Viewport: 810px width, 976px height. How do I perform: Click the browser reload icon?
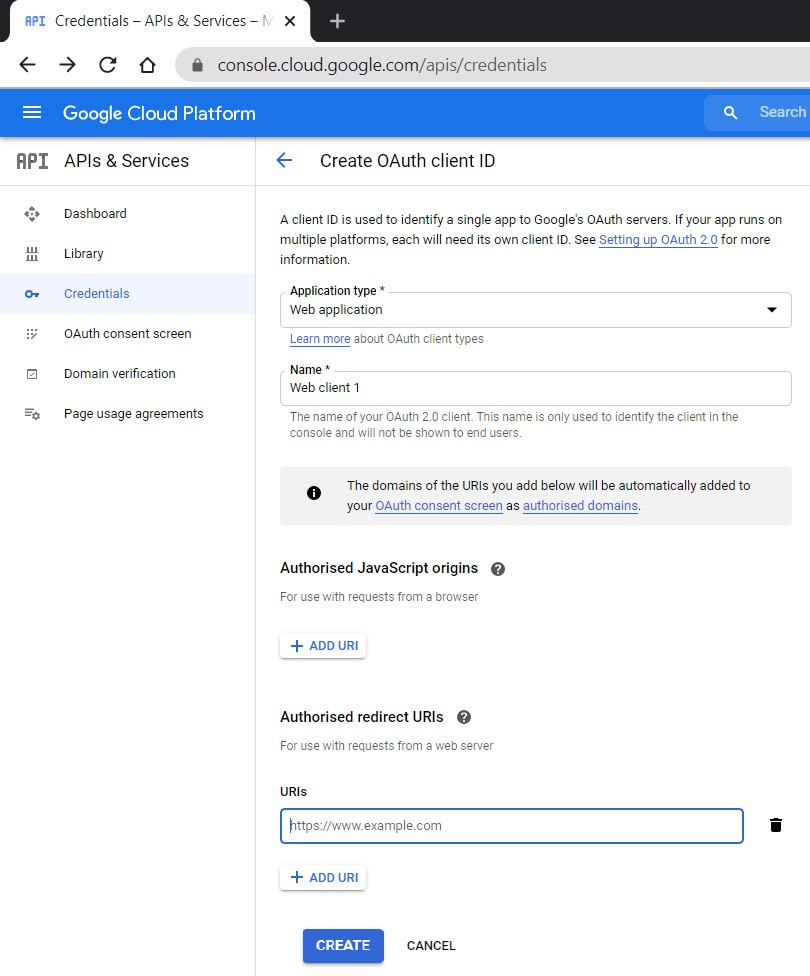107,65
